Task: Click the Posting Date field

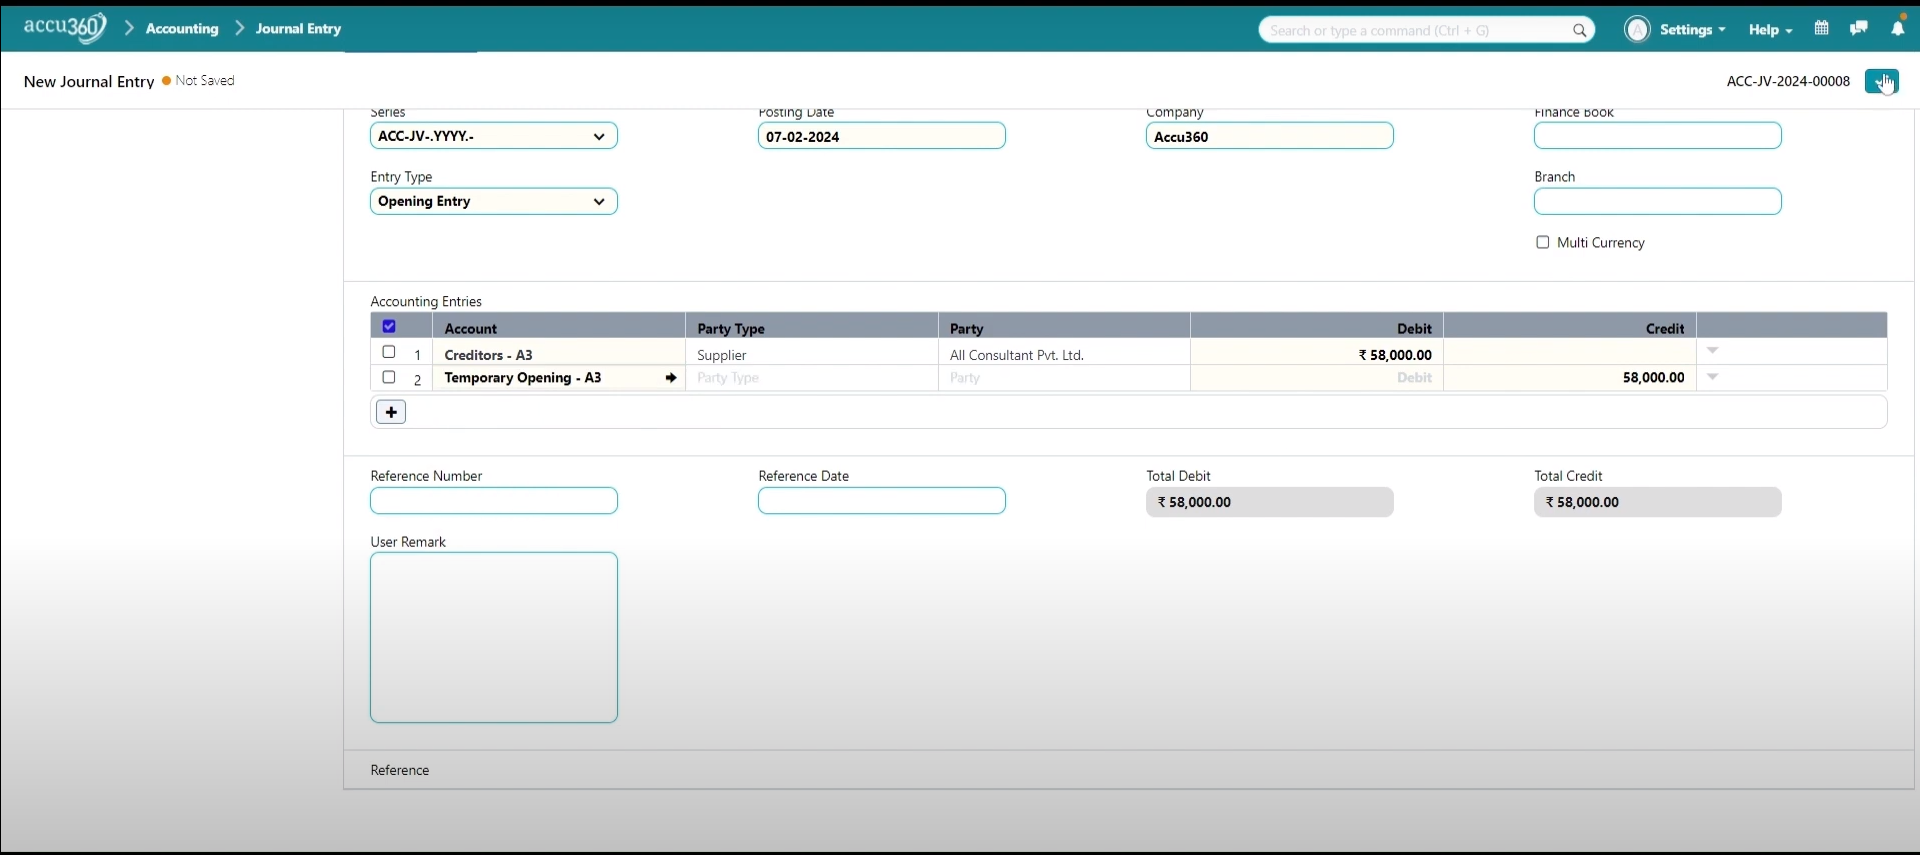Action: [x=882, y=136]
